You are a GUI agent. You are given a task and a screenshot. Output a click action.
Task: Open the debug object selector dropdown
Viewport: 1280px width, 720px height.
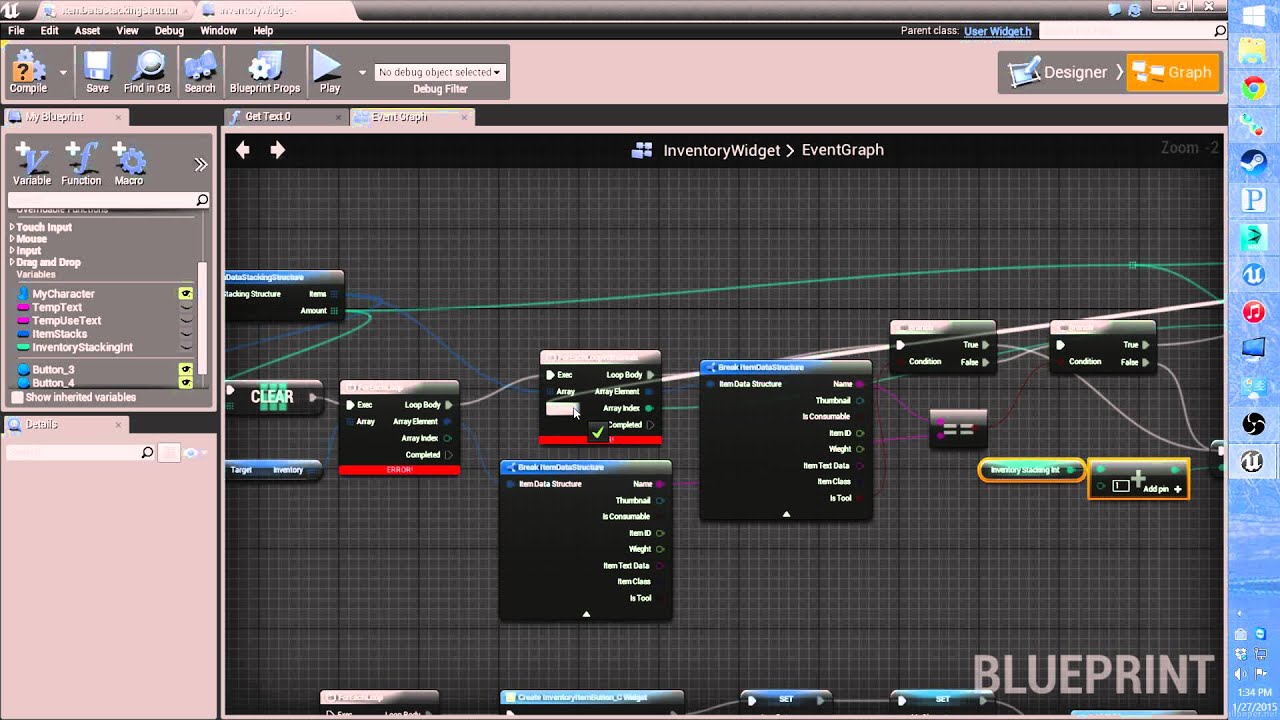click(x=440, y=72)
